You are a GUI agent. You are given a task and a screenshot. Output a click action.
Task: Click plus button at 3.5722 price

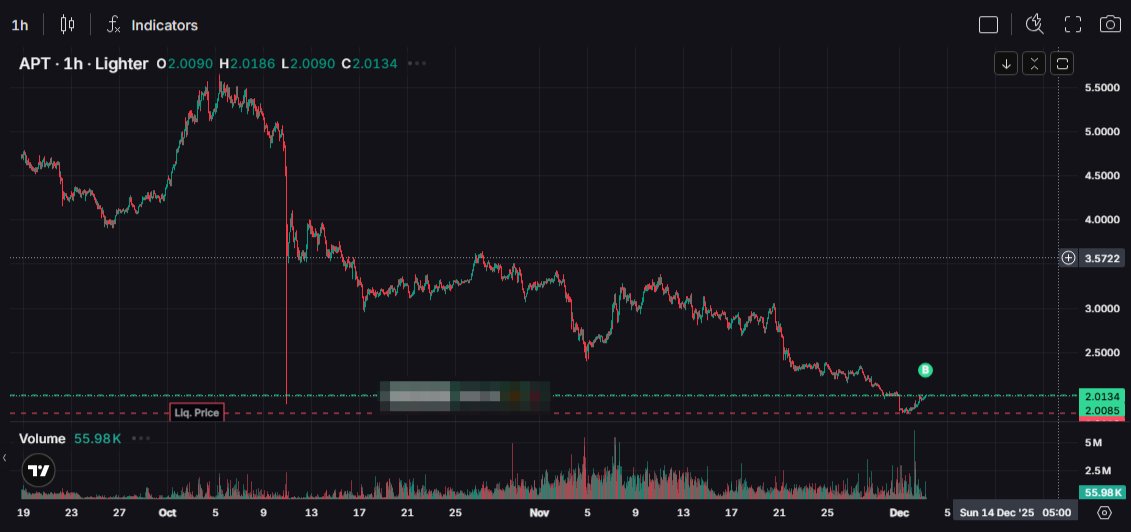(1068, 258)
